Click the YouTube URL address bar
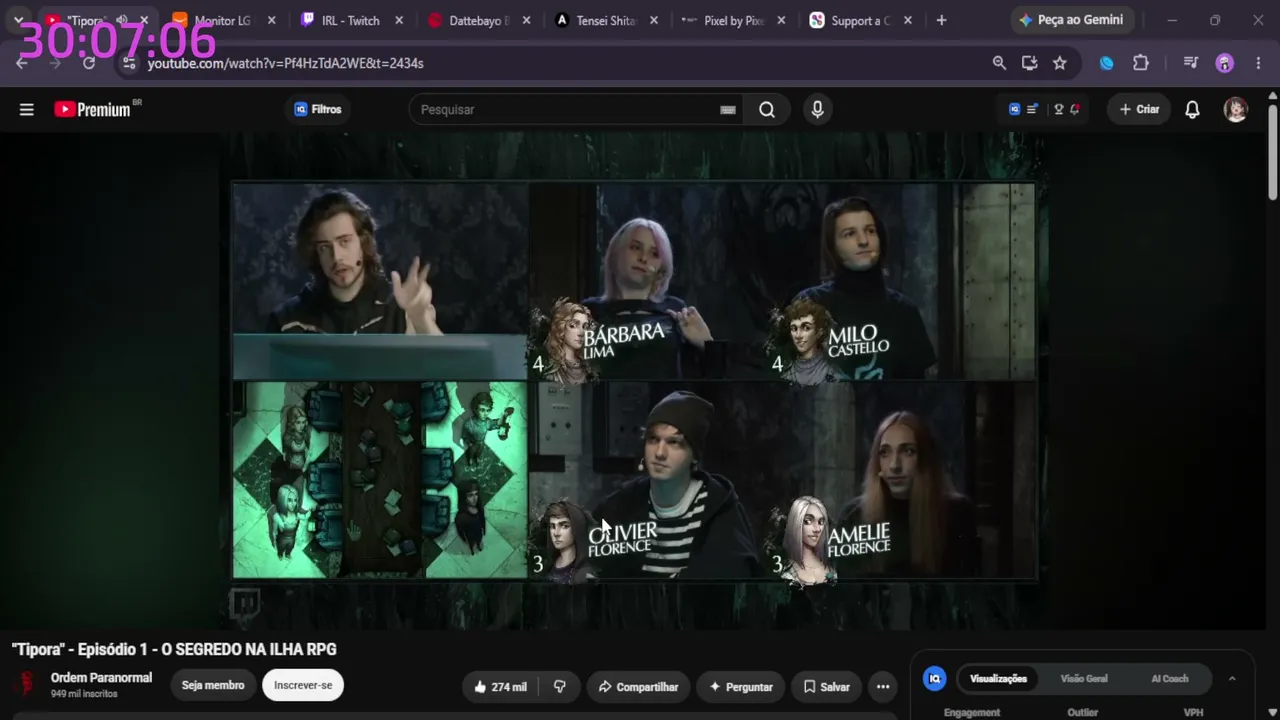 [285, 63]
